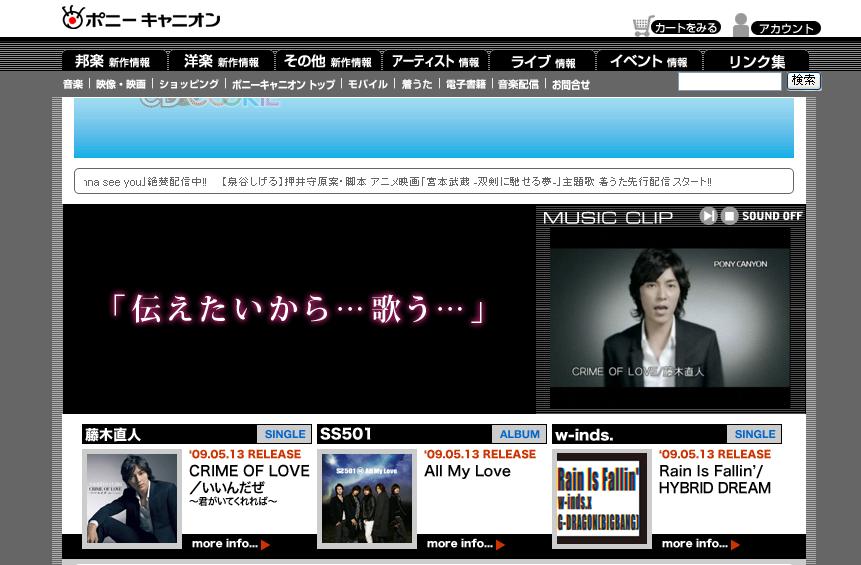Go to 映像・映画 section link

click(121, 84)
